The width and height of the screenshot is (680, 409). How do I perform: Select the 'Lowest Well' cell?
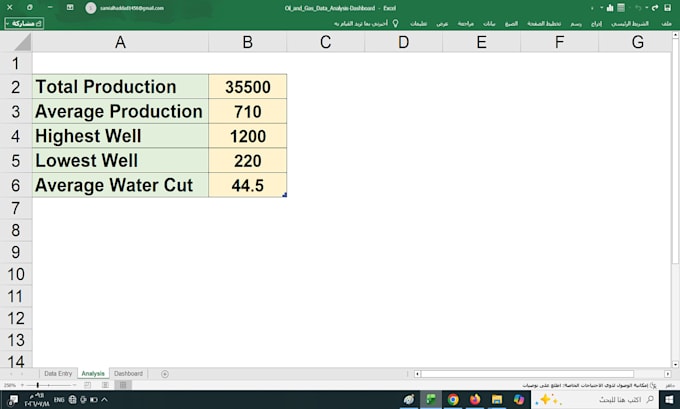(x=121, y=160)
